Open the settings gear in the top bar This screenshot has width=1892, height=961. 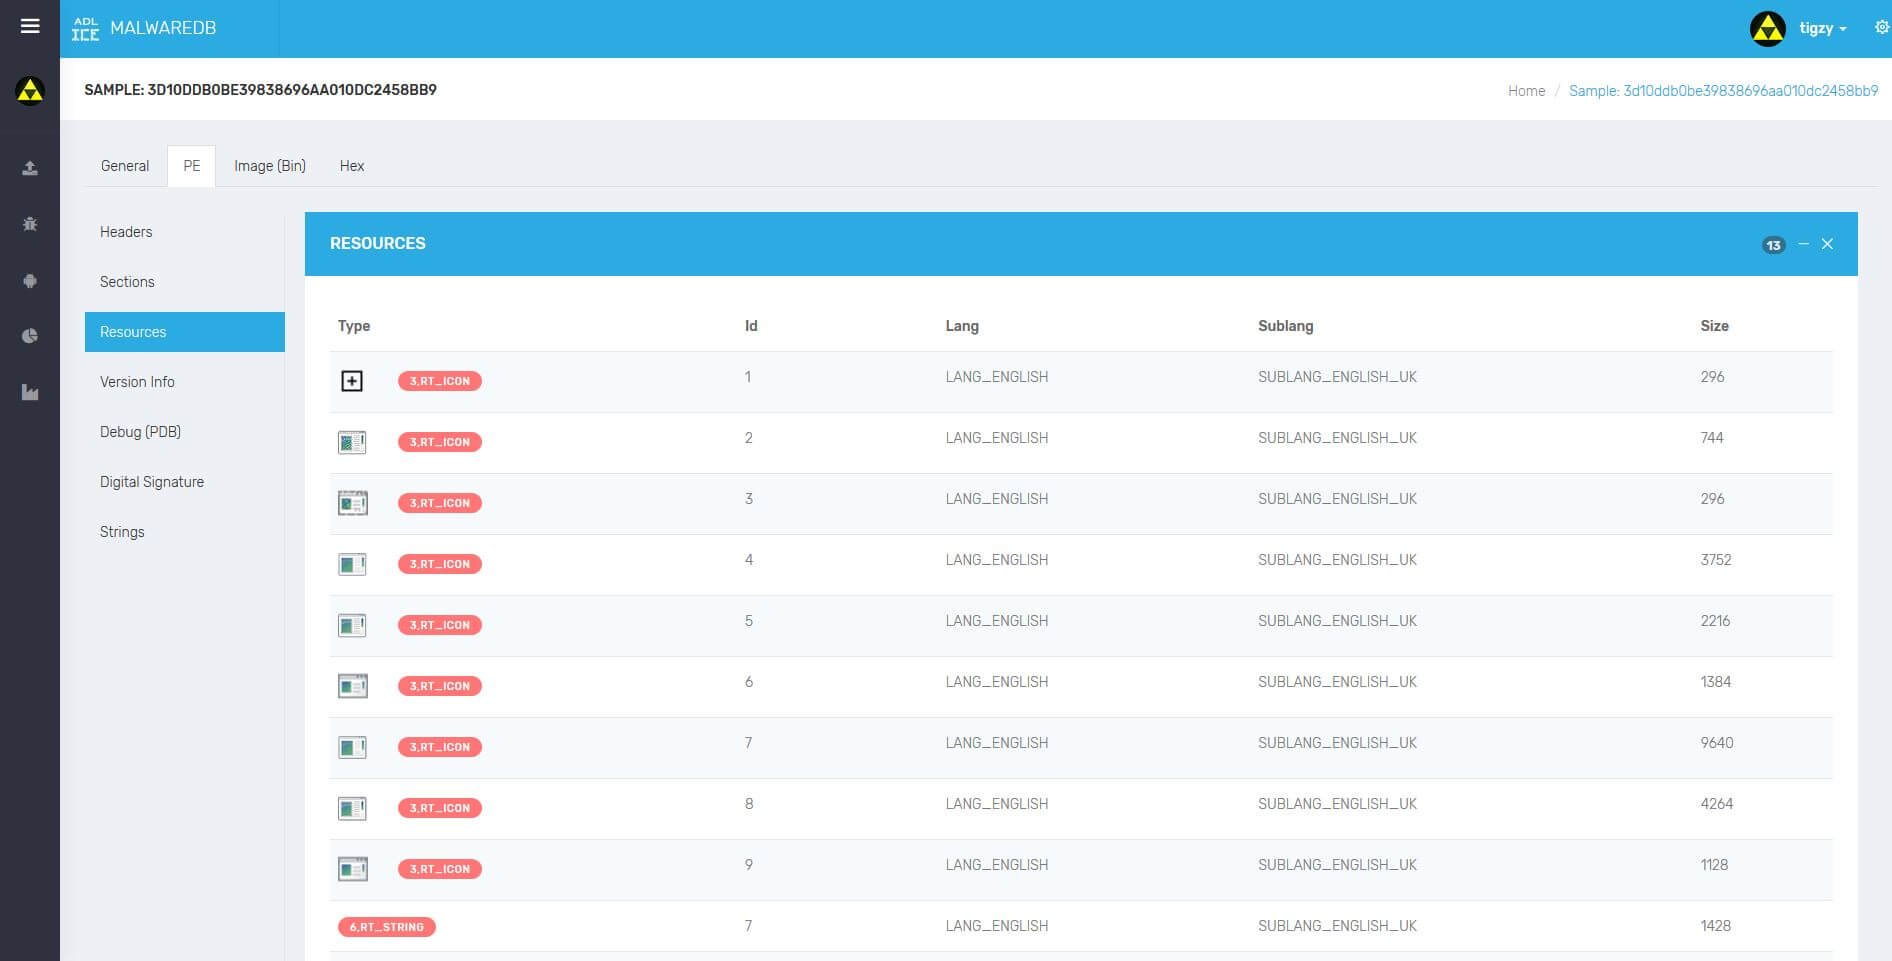(x=1879, y=27)
